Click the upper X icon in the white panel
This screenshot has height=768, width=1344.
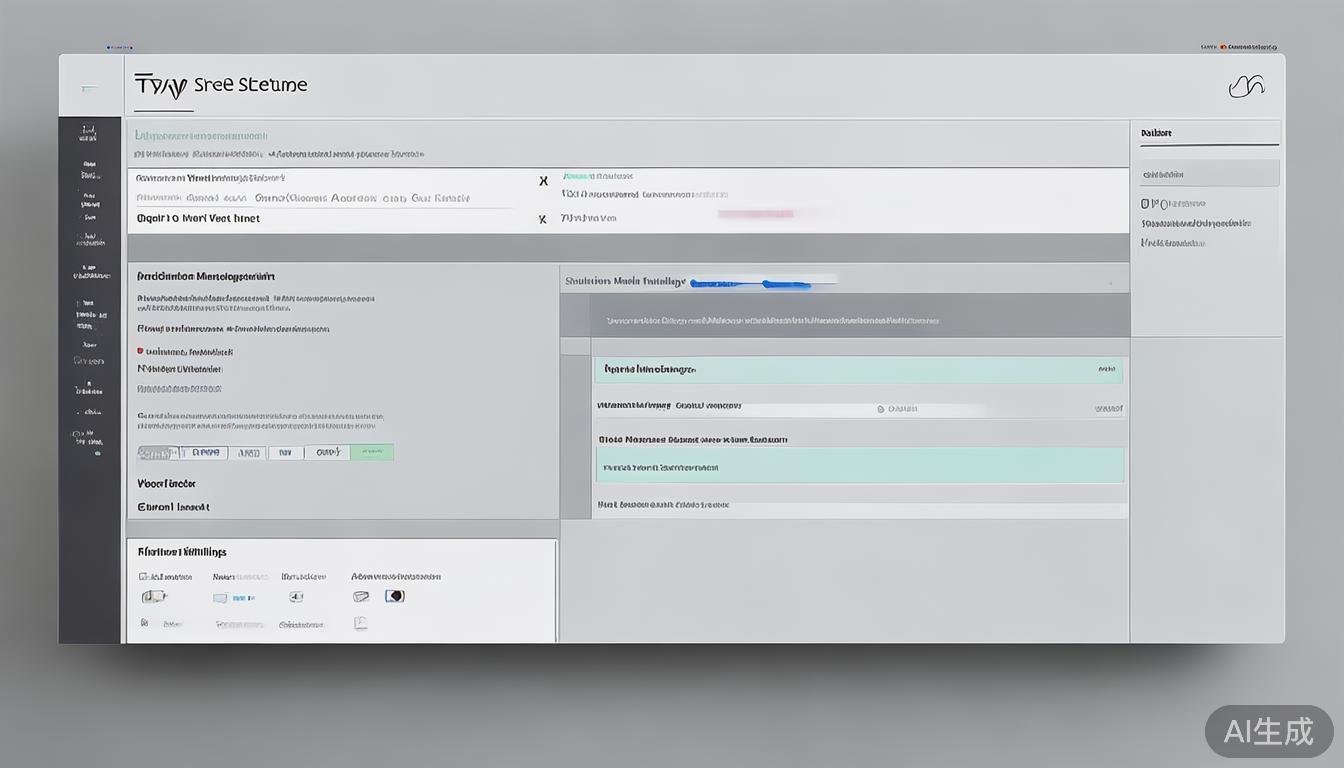tap(543, 181)
